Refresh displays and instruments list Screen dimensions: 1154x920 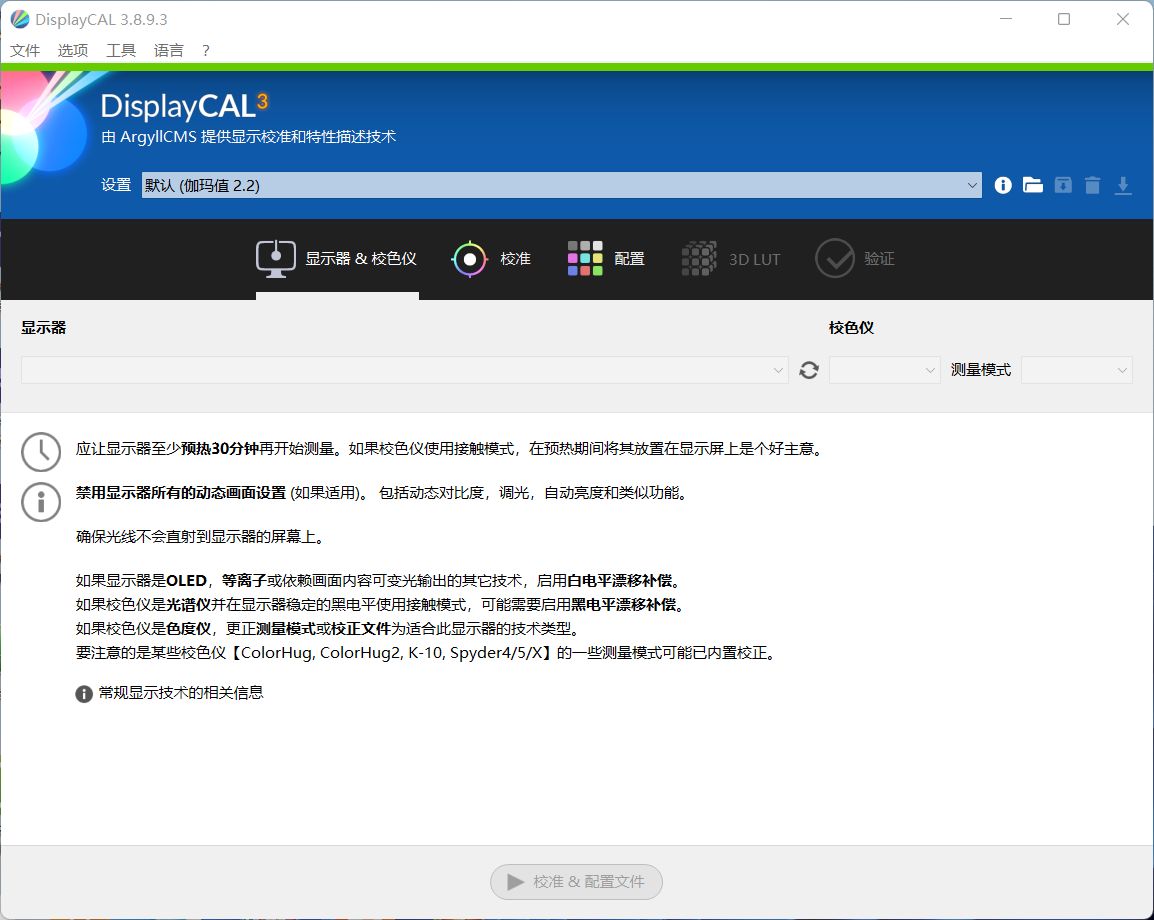809,370
